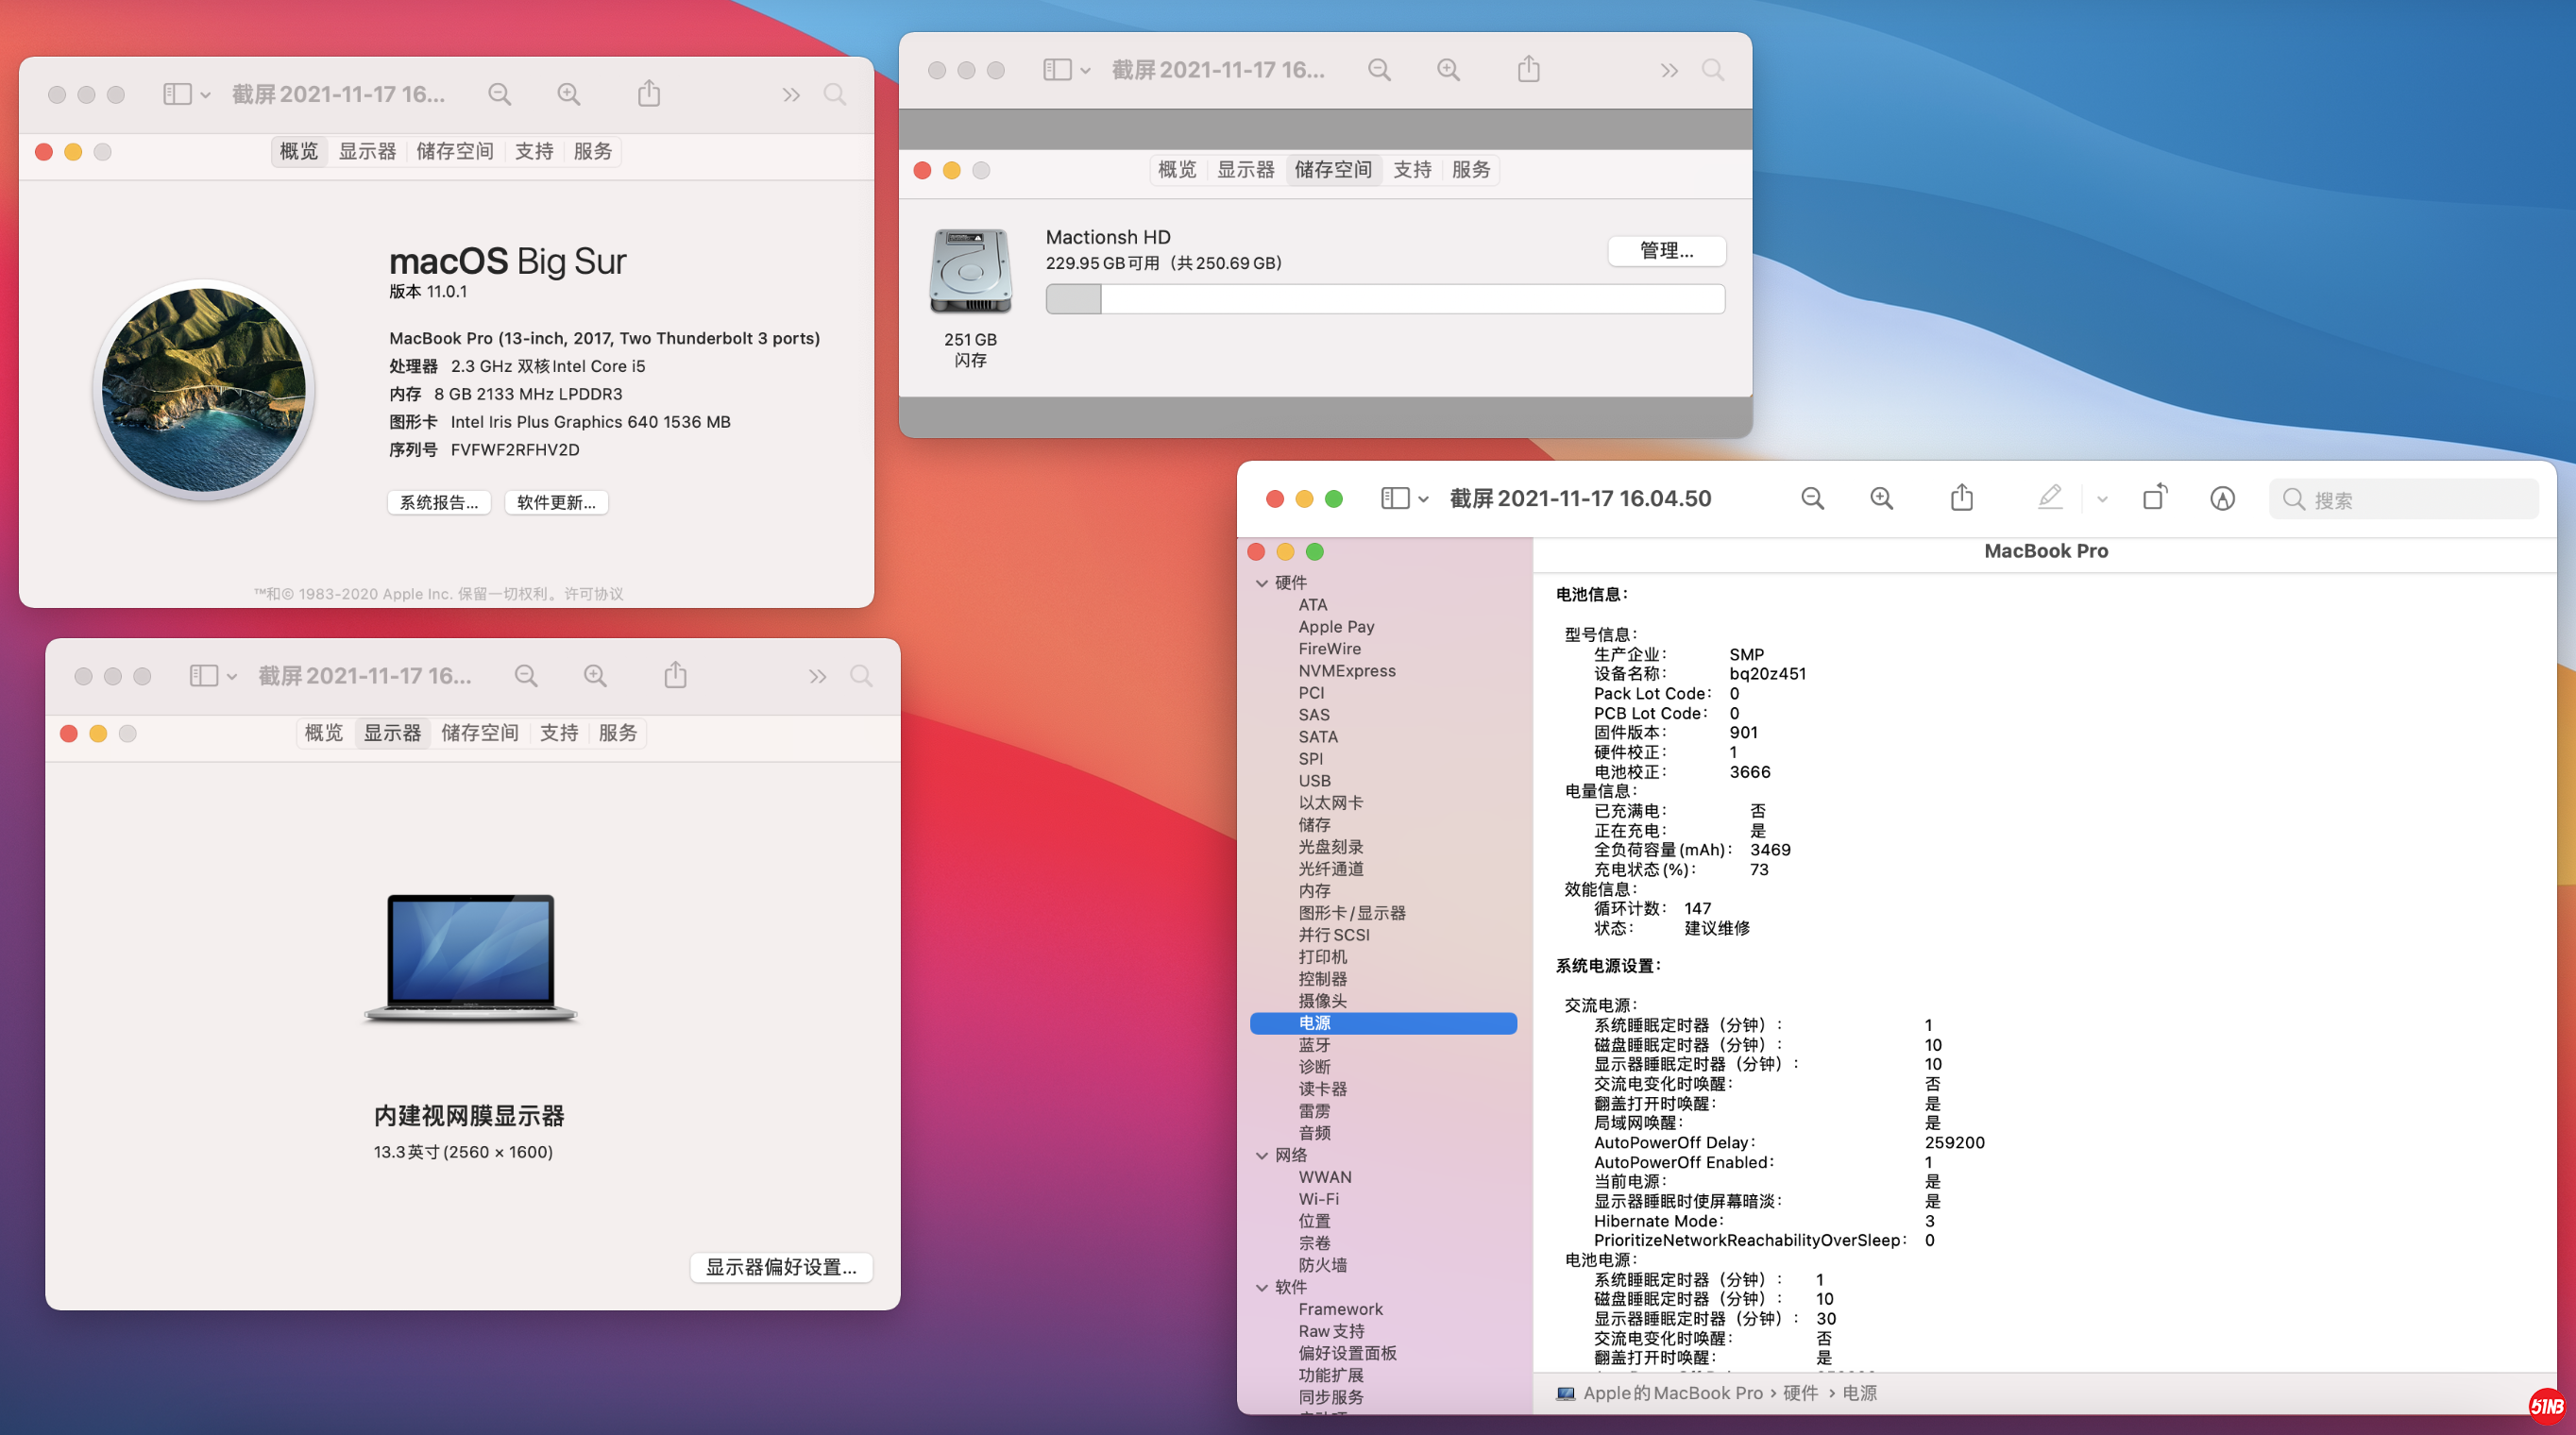The image size is (2576, 1435).
Task: Select 显示器 tab in storage window
Action: click(x=1245, y=170)
